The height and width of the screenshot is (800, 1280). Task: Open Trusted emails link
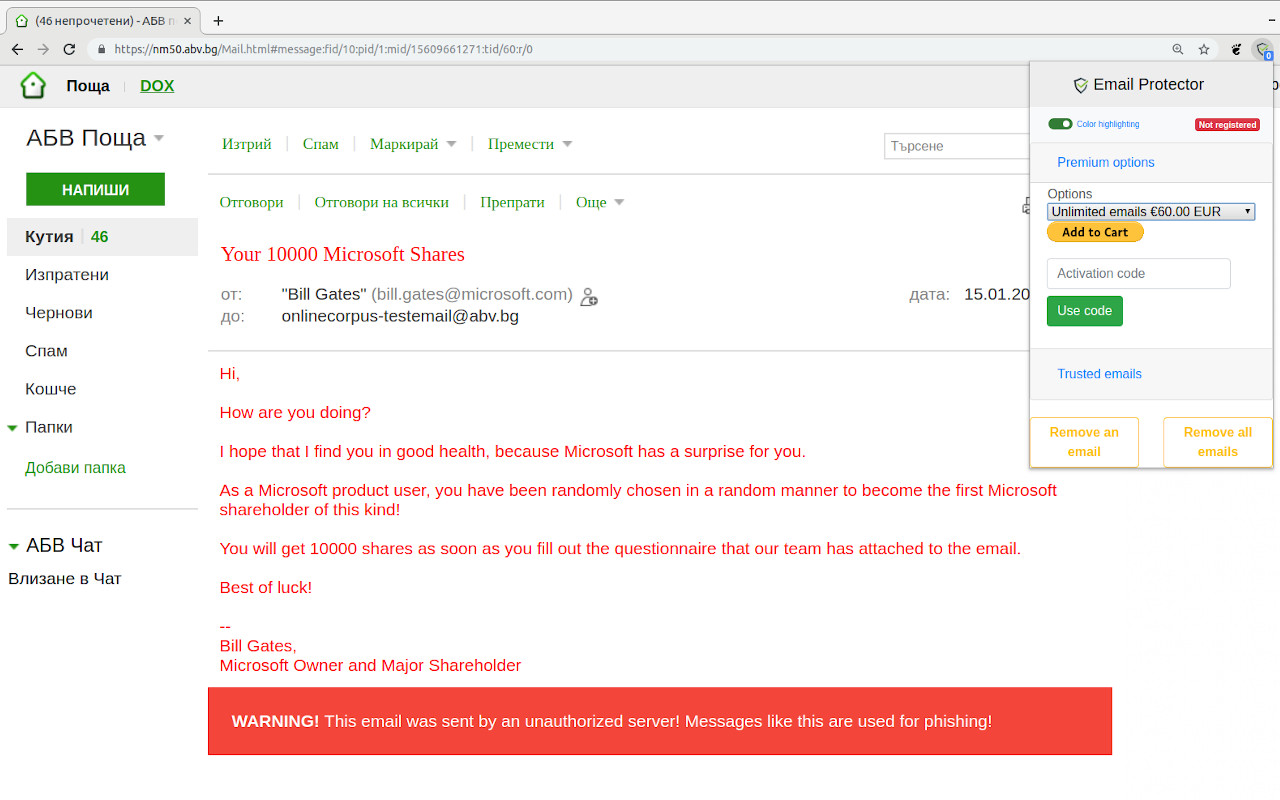[1100, 374]
